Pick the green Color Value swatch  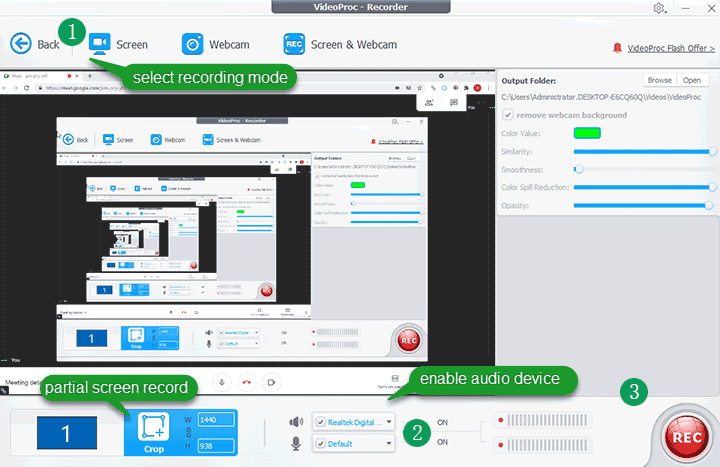point(587,133)
